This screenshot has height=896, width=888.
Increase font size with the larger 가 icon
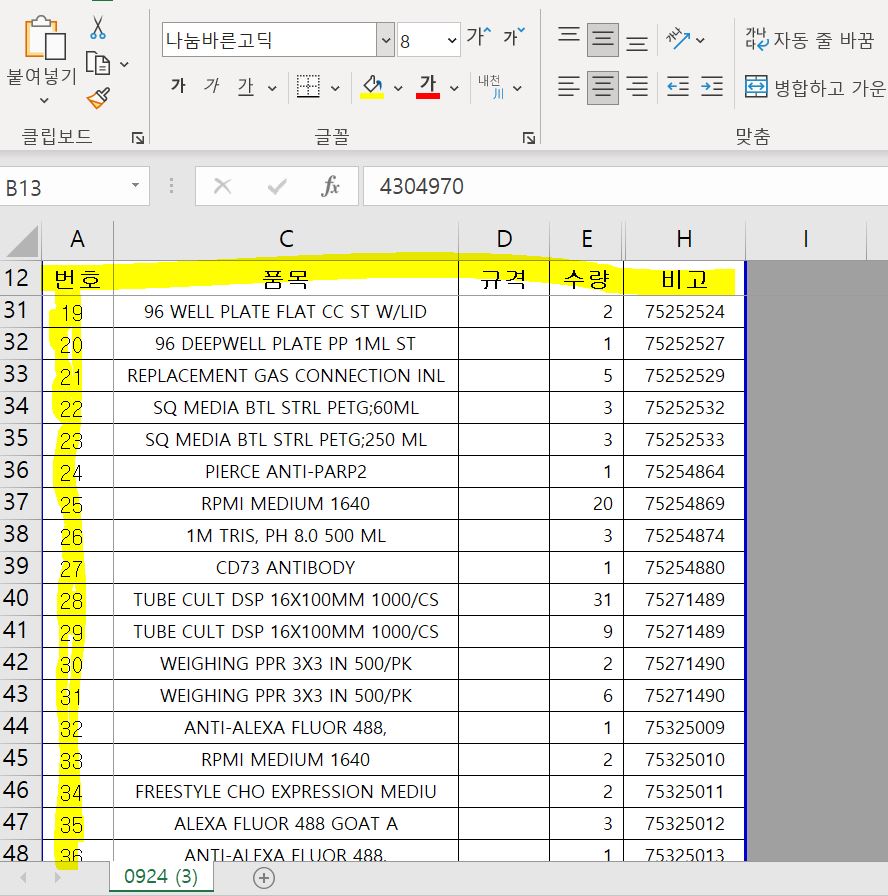(478, 37)
